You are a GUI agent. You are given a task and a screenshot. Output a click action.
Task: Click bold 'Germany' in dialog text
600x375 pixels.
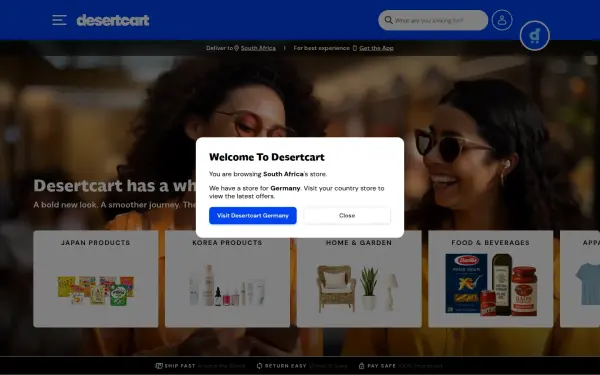285,188
